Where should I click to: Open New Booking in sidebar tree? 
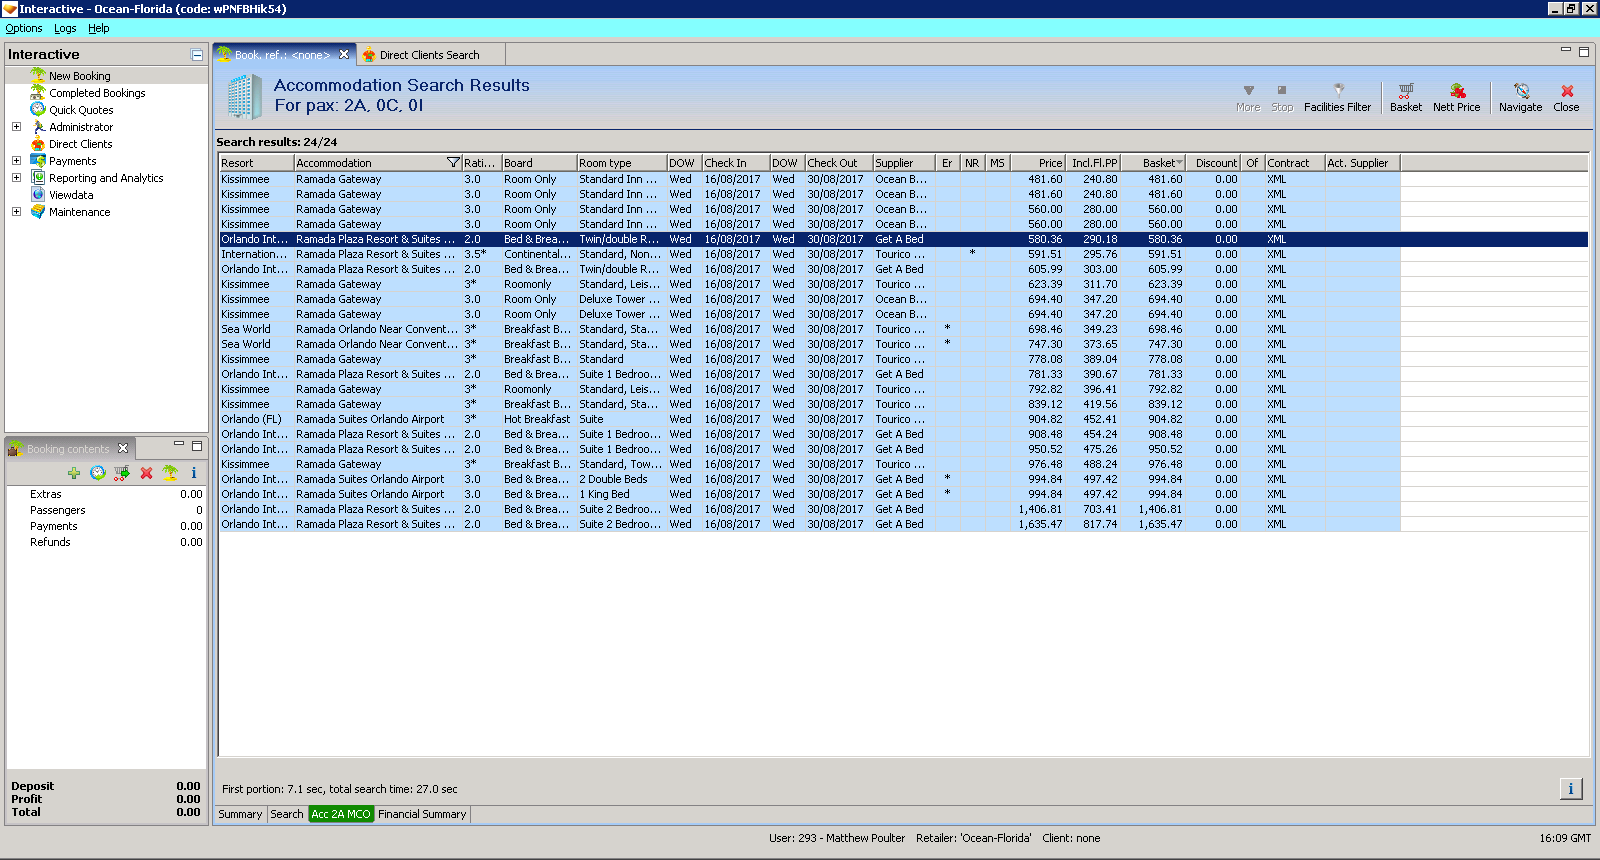pyautogui.click(x=80, y=76)
